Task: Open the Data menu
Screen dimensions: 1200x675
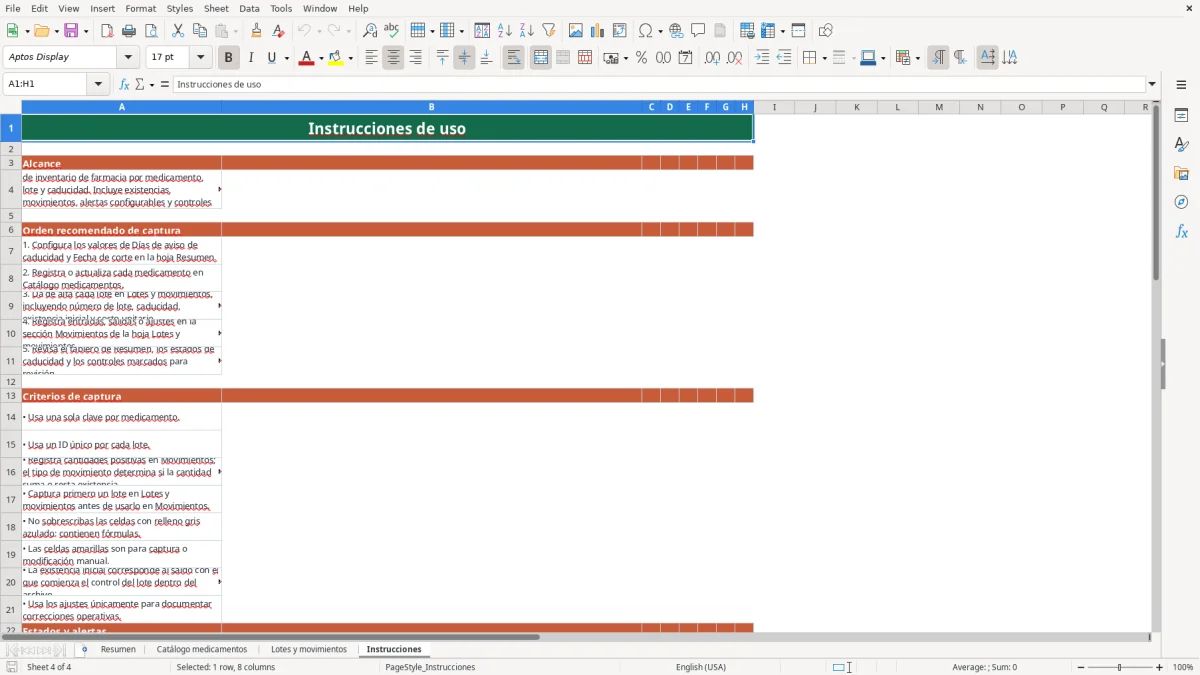Action: coord(249,8)
